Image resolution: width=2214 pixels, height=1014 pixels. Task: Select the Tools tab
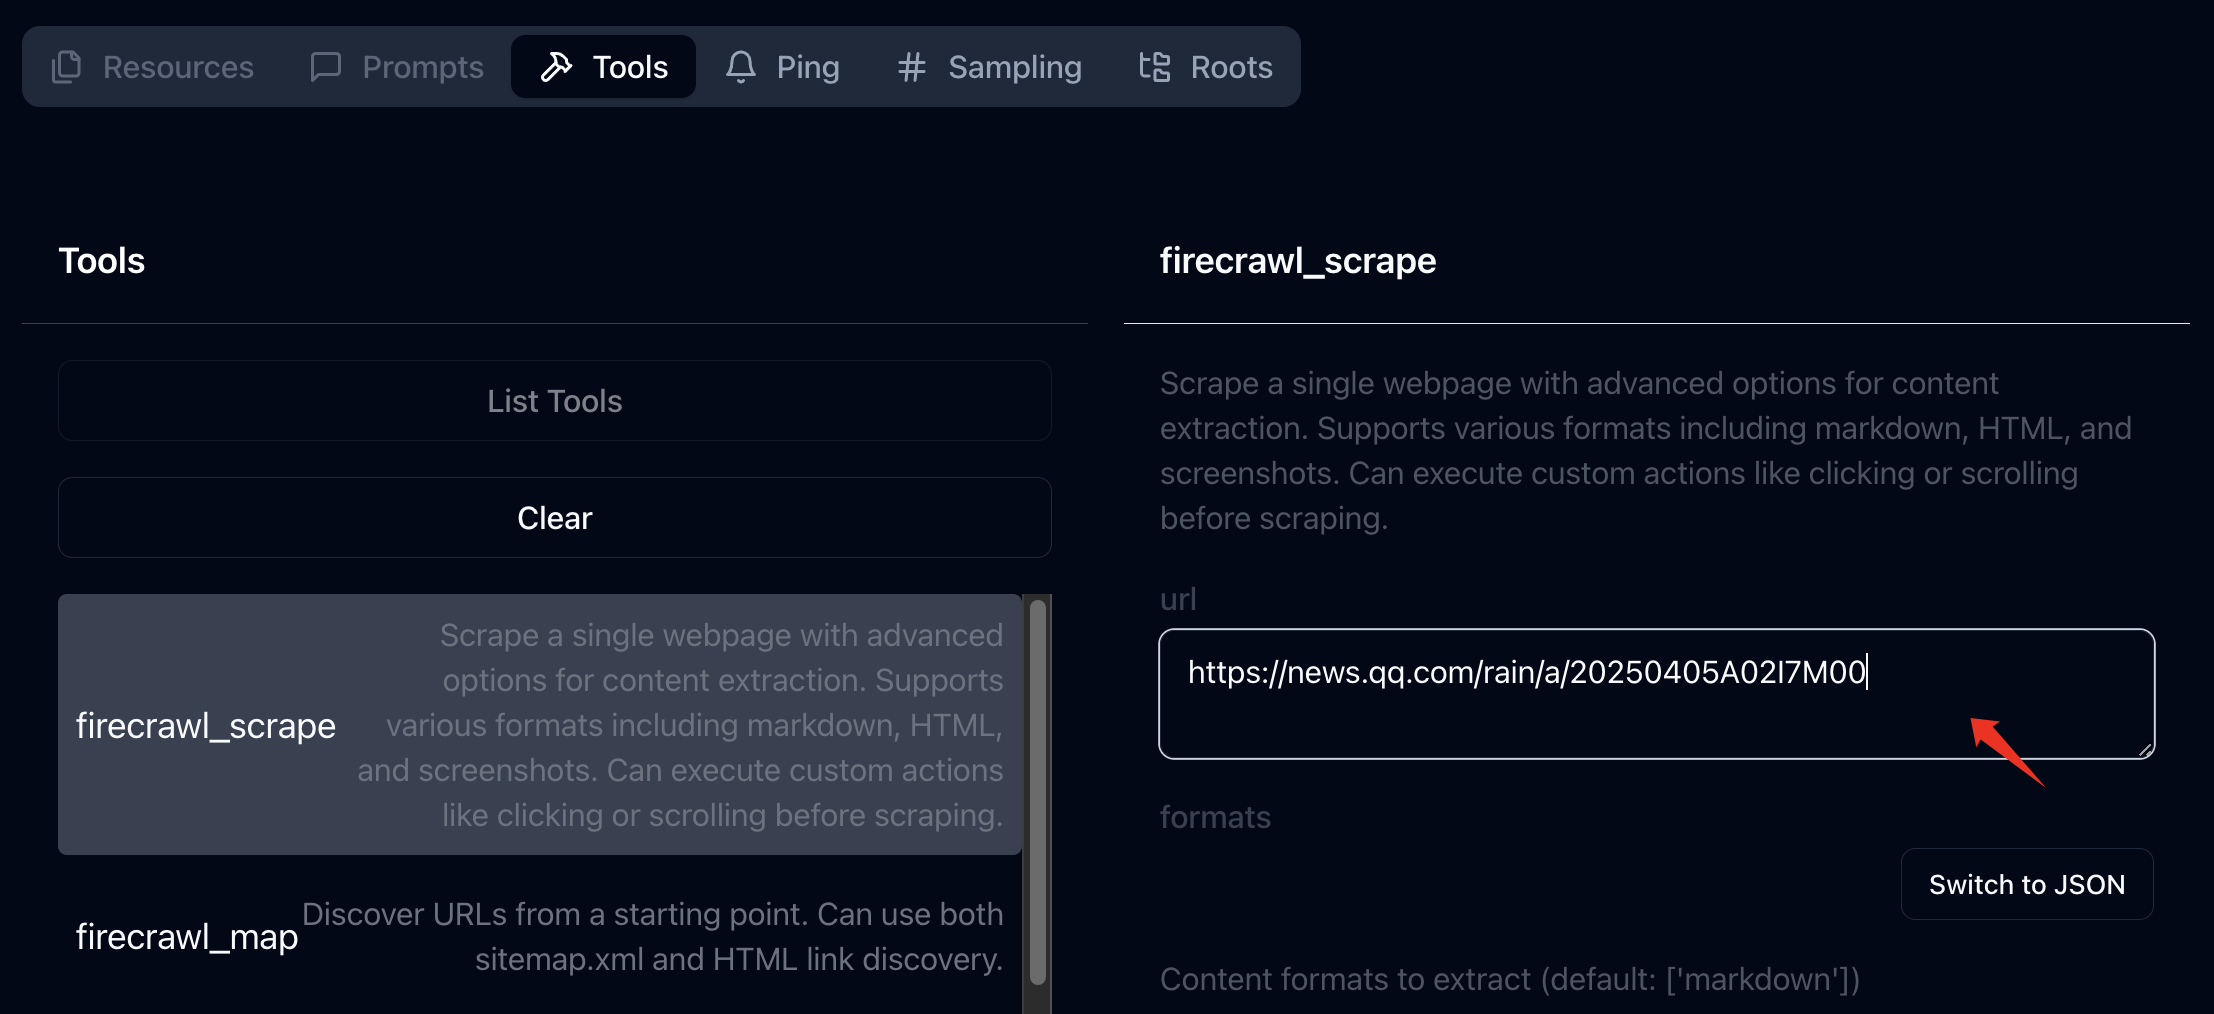(x=603, y=66)
